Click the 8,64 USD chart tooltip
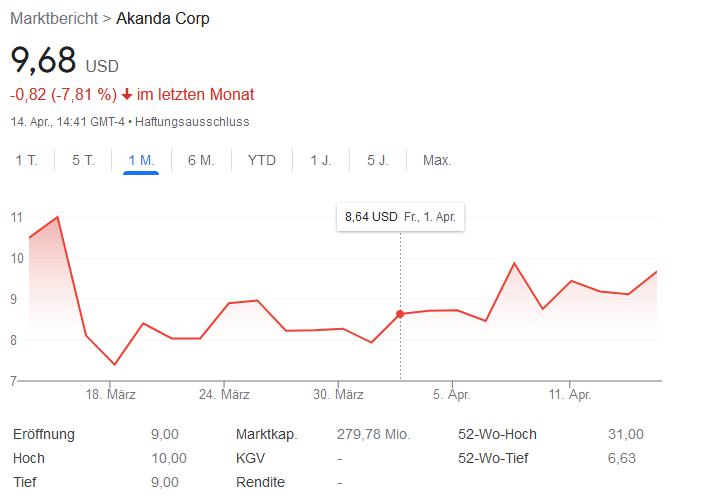The width and height of the screenshot is (708, 498). [402, 217]
